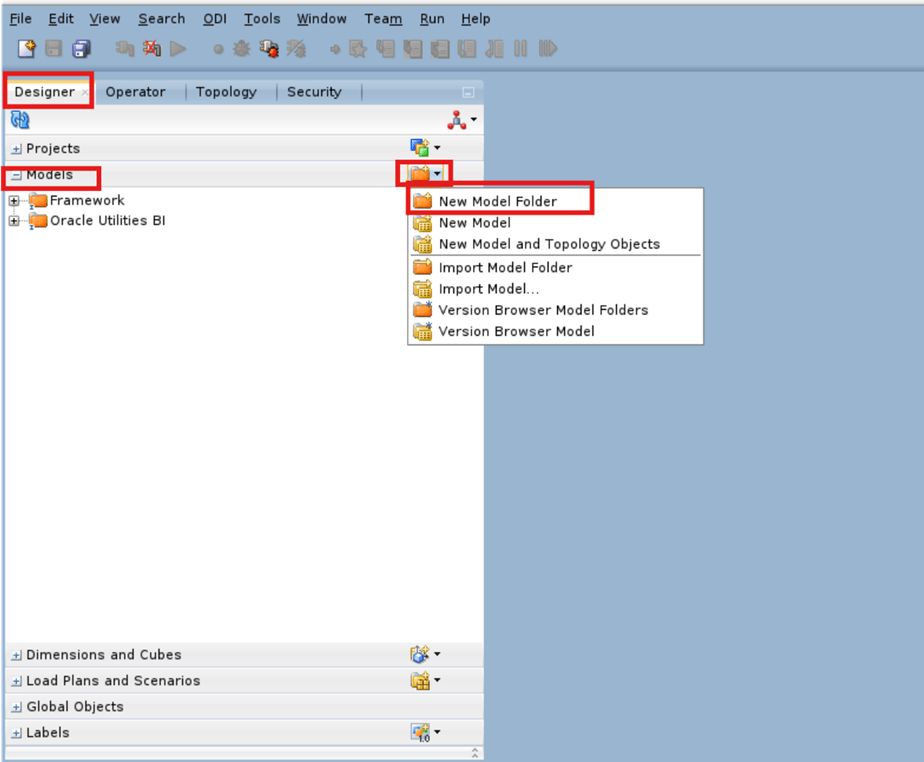Click the New Project icon beside Projects
The height and width of the screenshot is (762, 924).
[x=421, y=147]
